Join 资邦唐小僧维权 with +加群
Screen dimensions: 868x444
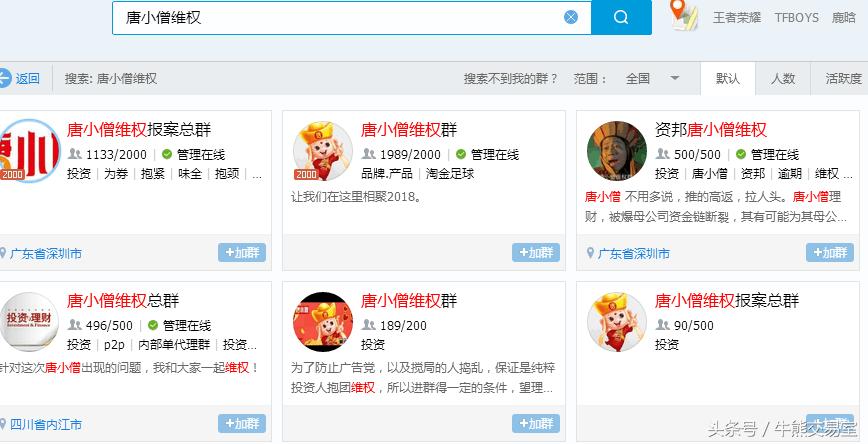pyautogui.click(x=830, y=252)
